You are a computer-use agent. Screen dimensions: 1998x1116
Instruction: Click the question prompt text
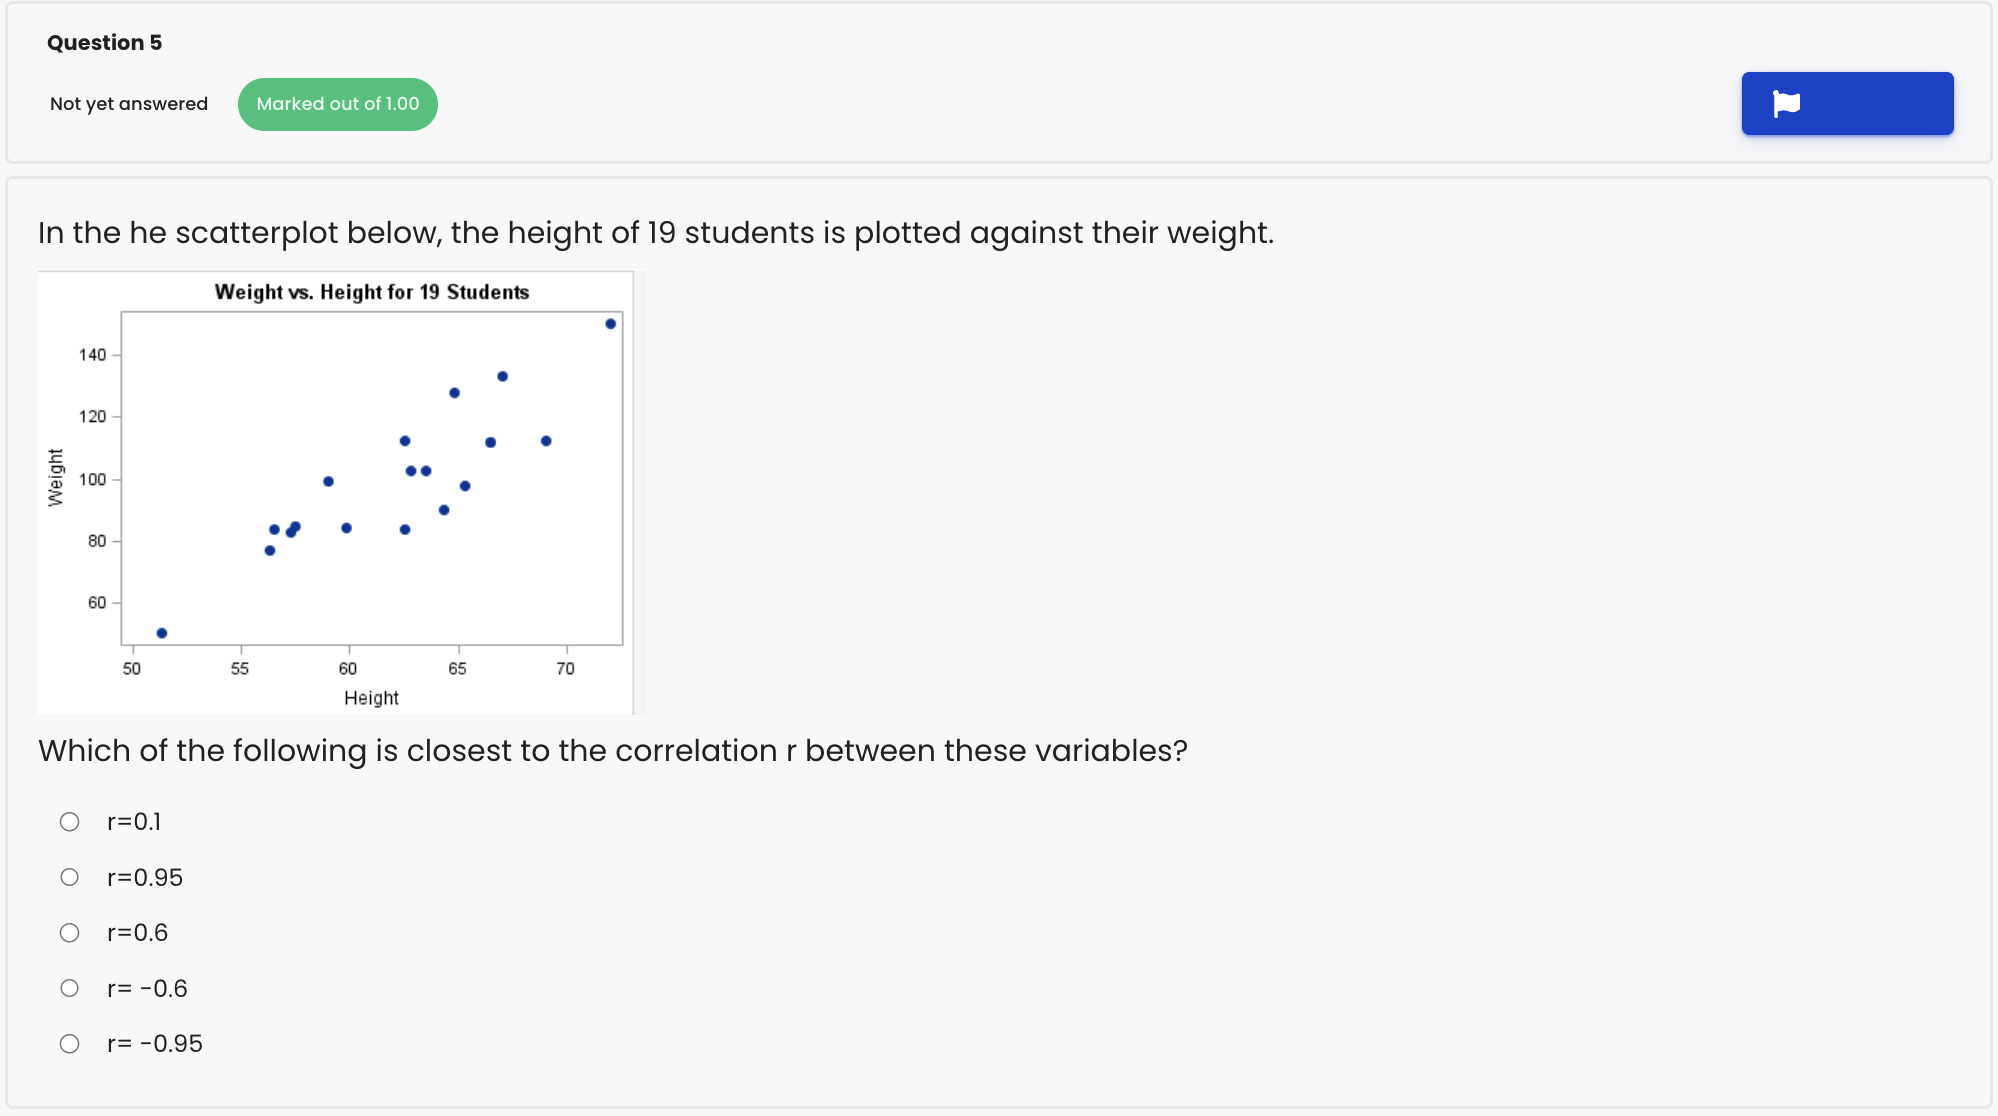point(655,232)
